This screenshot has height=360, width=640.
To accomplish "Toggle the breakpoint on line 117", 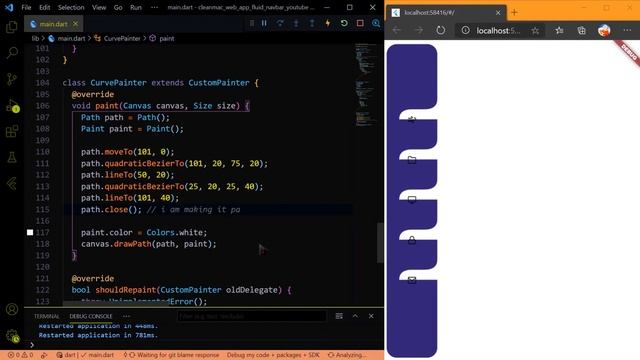I will (30, 232).
